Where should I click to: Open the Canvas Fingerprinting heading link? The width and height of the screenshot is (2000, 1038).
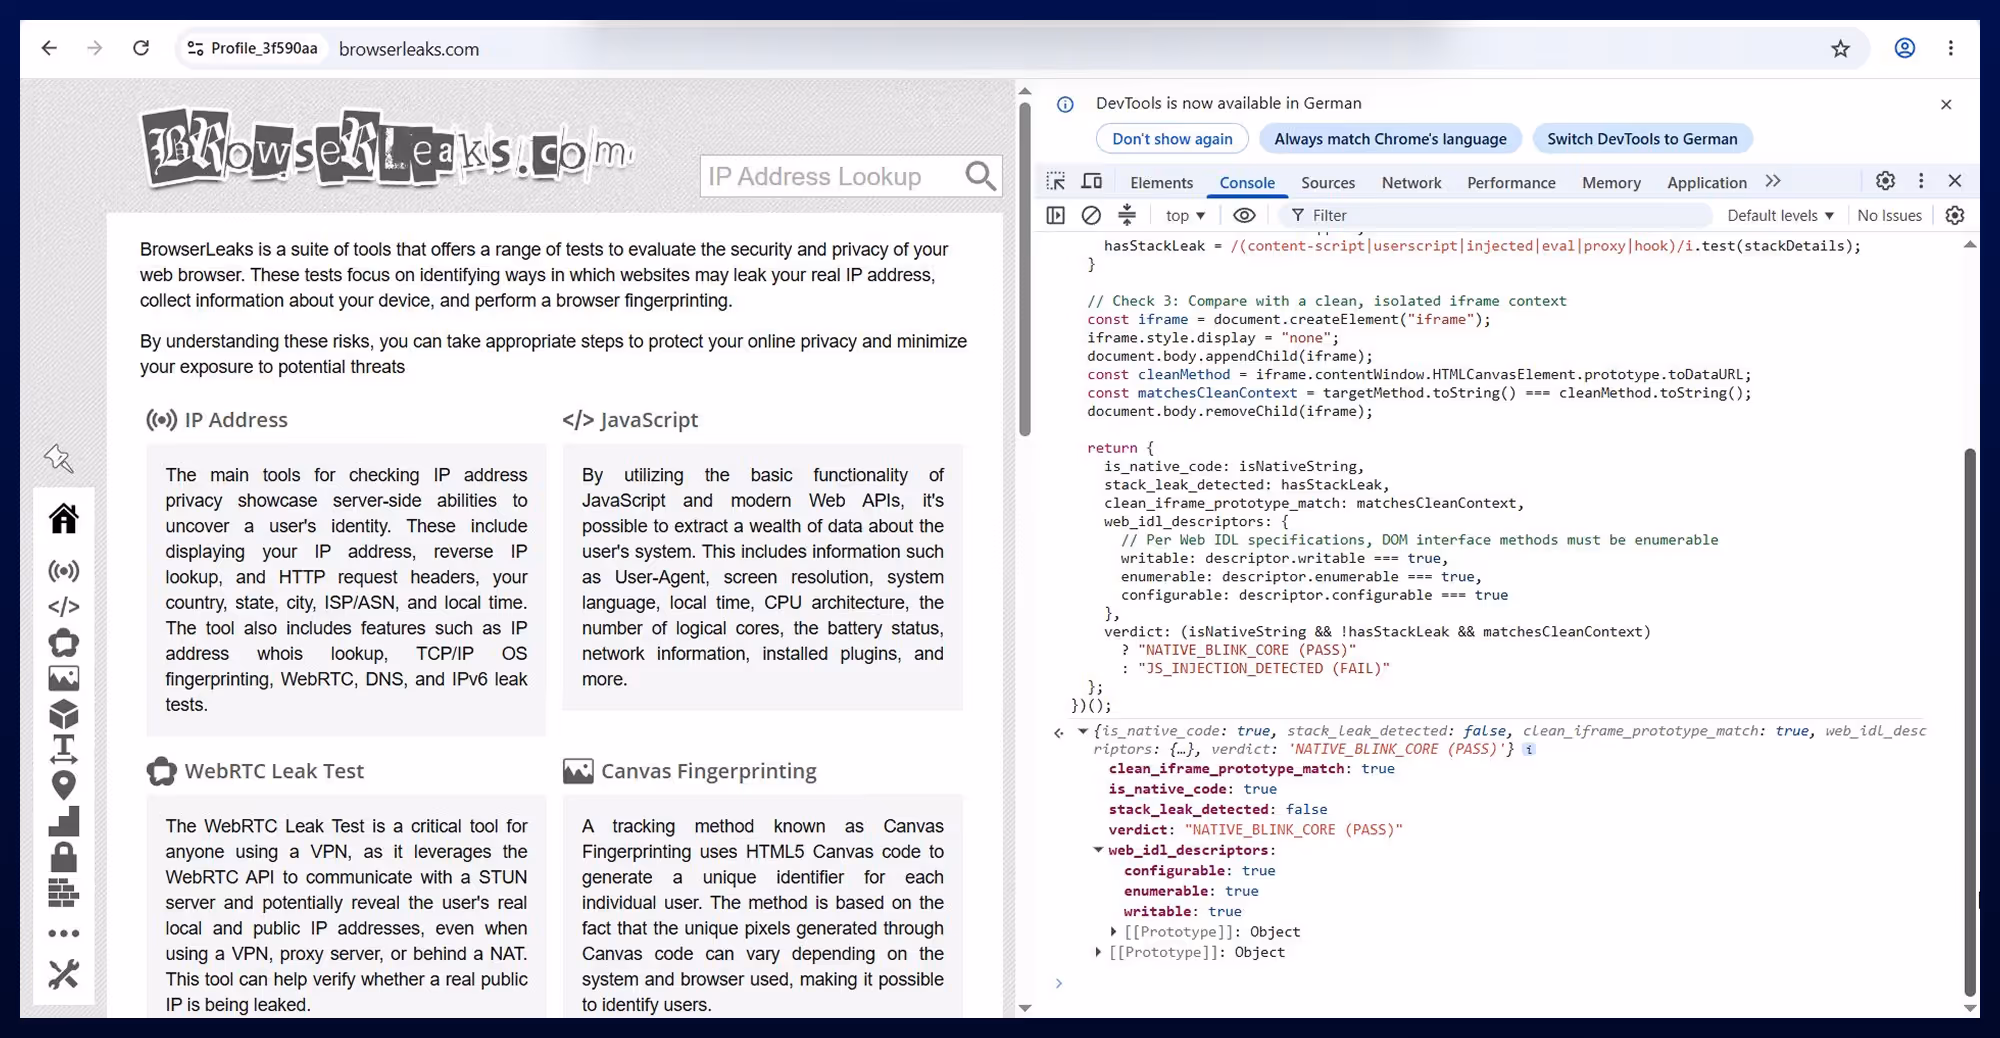point(708,771)
